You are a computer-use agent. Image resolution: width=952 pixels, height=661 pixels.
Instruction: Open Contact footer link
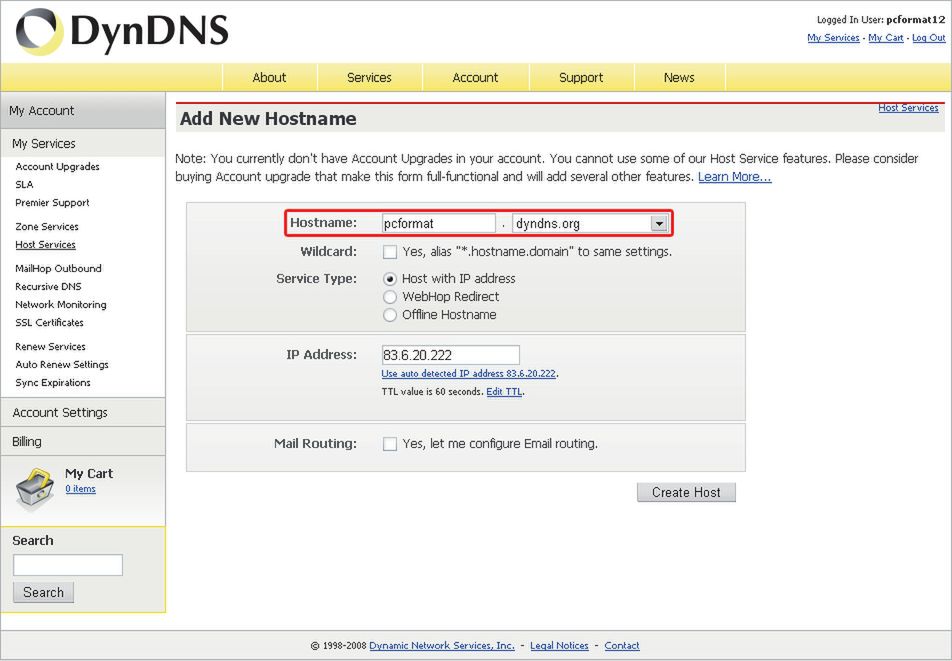point(622,646)
